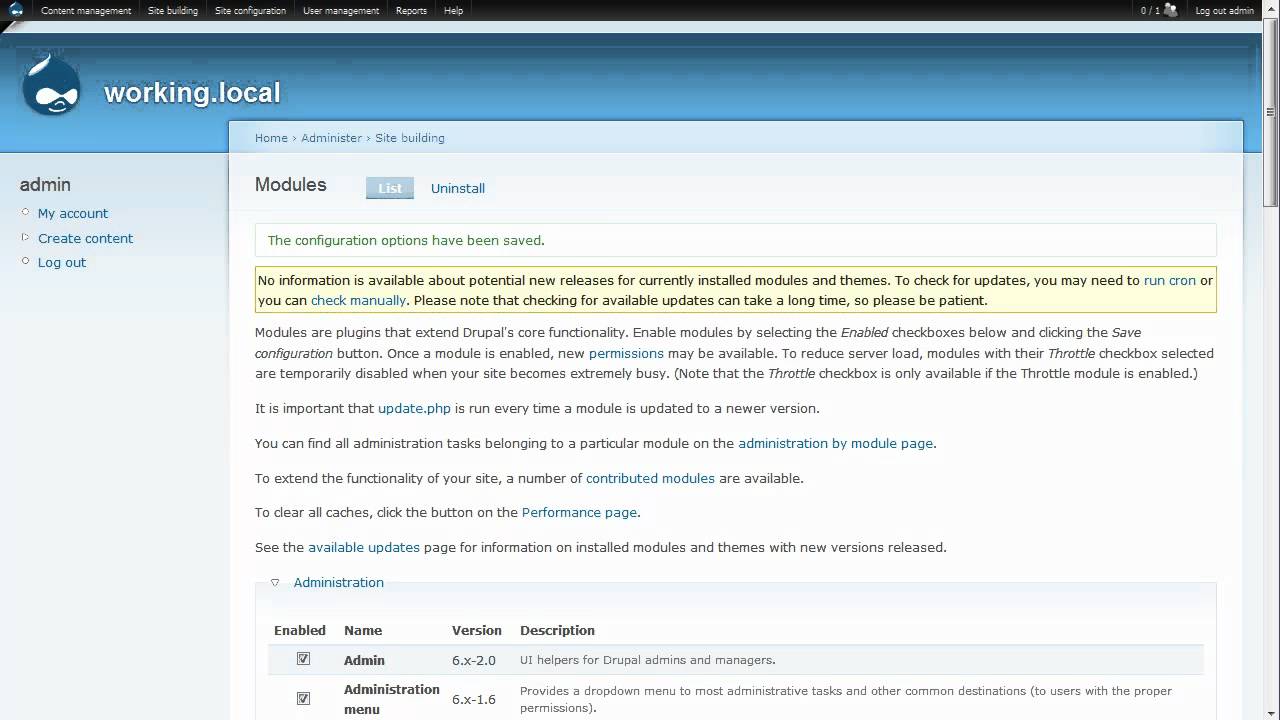The height and width of the screenshot is (720, 1280).
Task: Open administration by module page link
Action: [835, 443]
